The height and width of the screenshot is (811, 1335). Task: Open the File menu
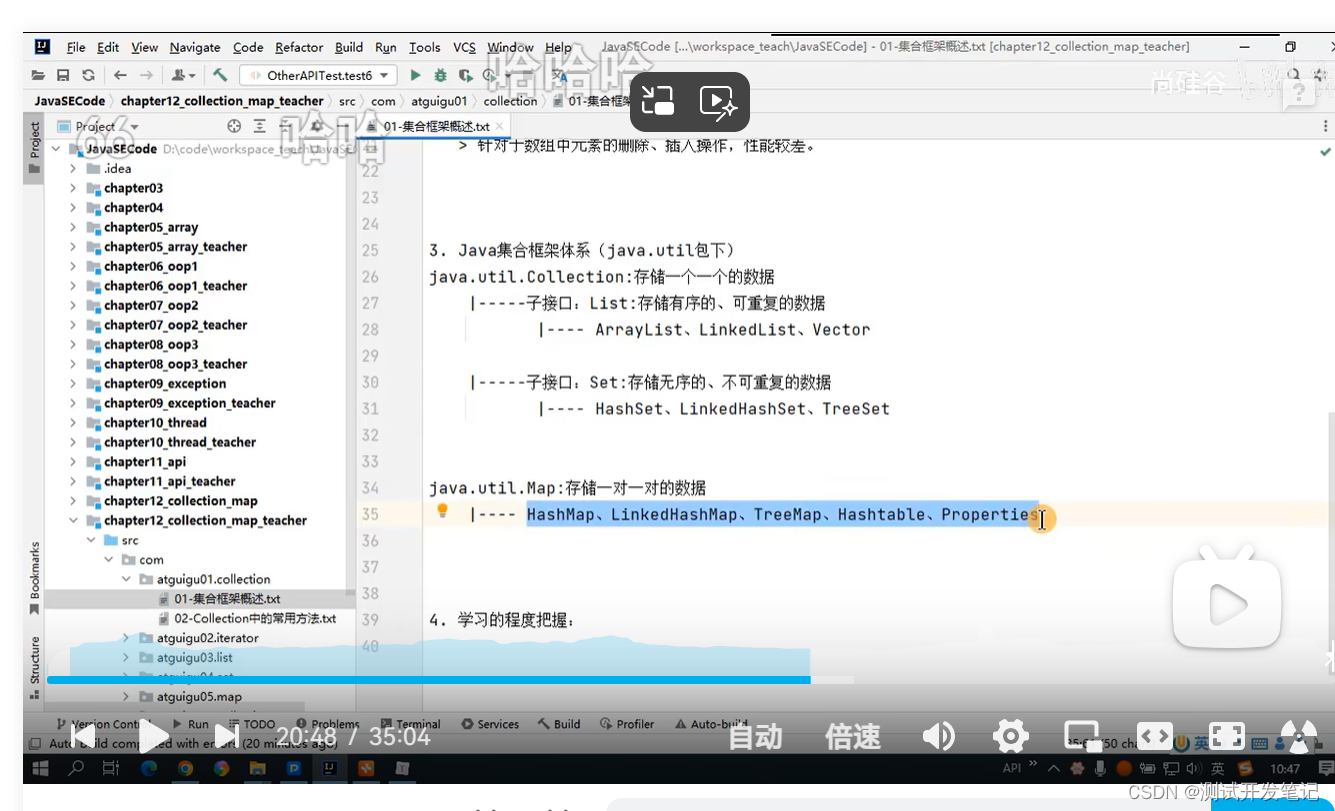76,47
